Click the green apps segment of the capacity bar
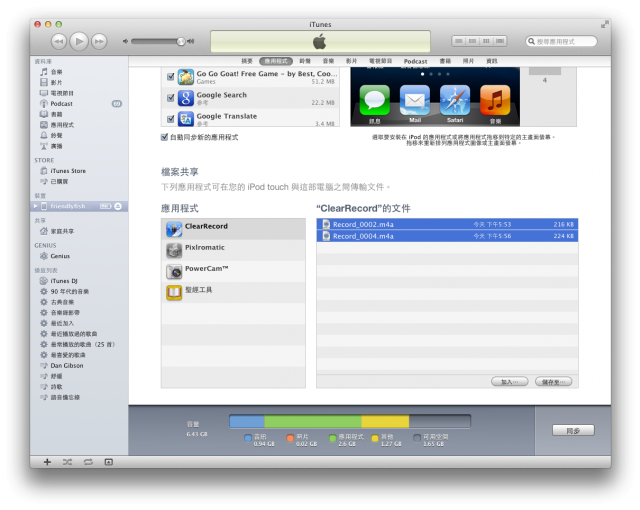This screenshot has width=640, height=510. [x=313, y=421]
